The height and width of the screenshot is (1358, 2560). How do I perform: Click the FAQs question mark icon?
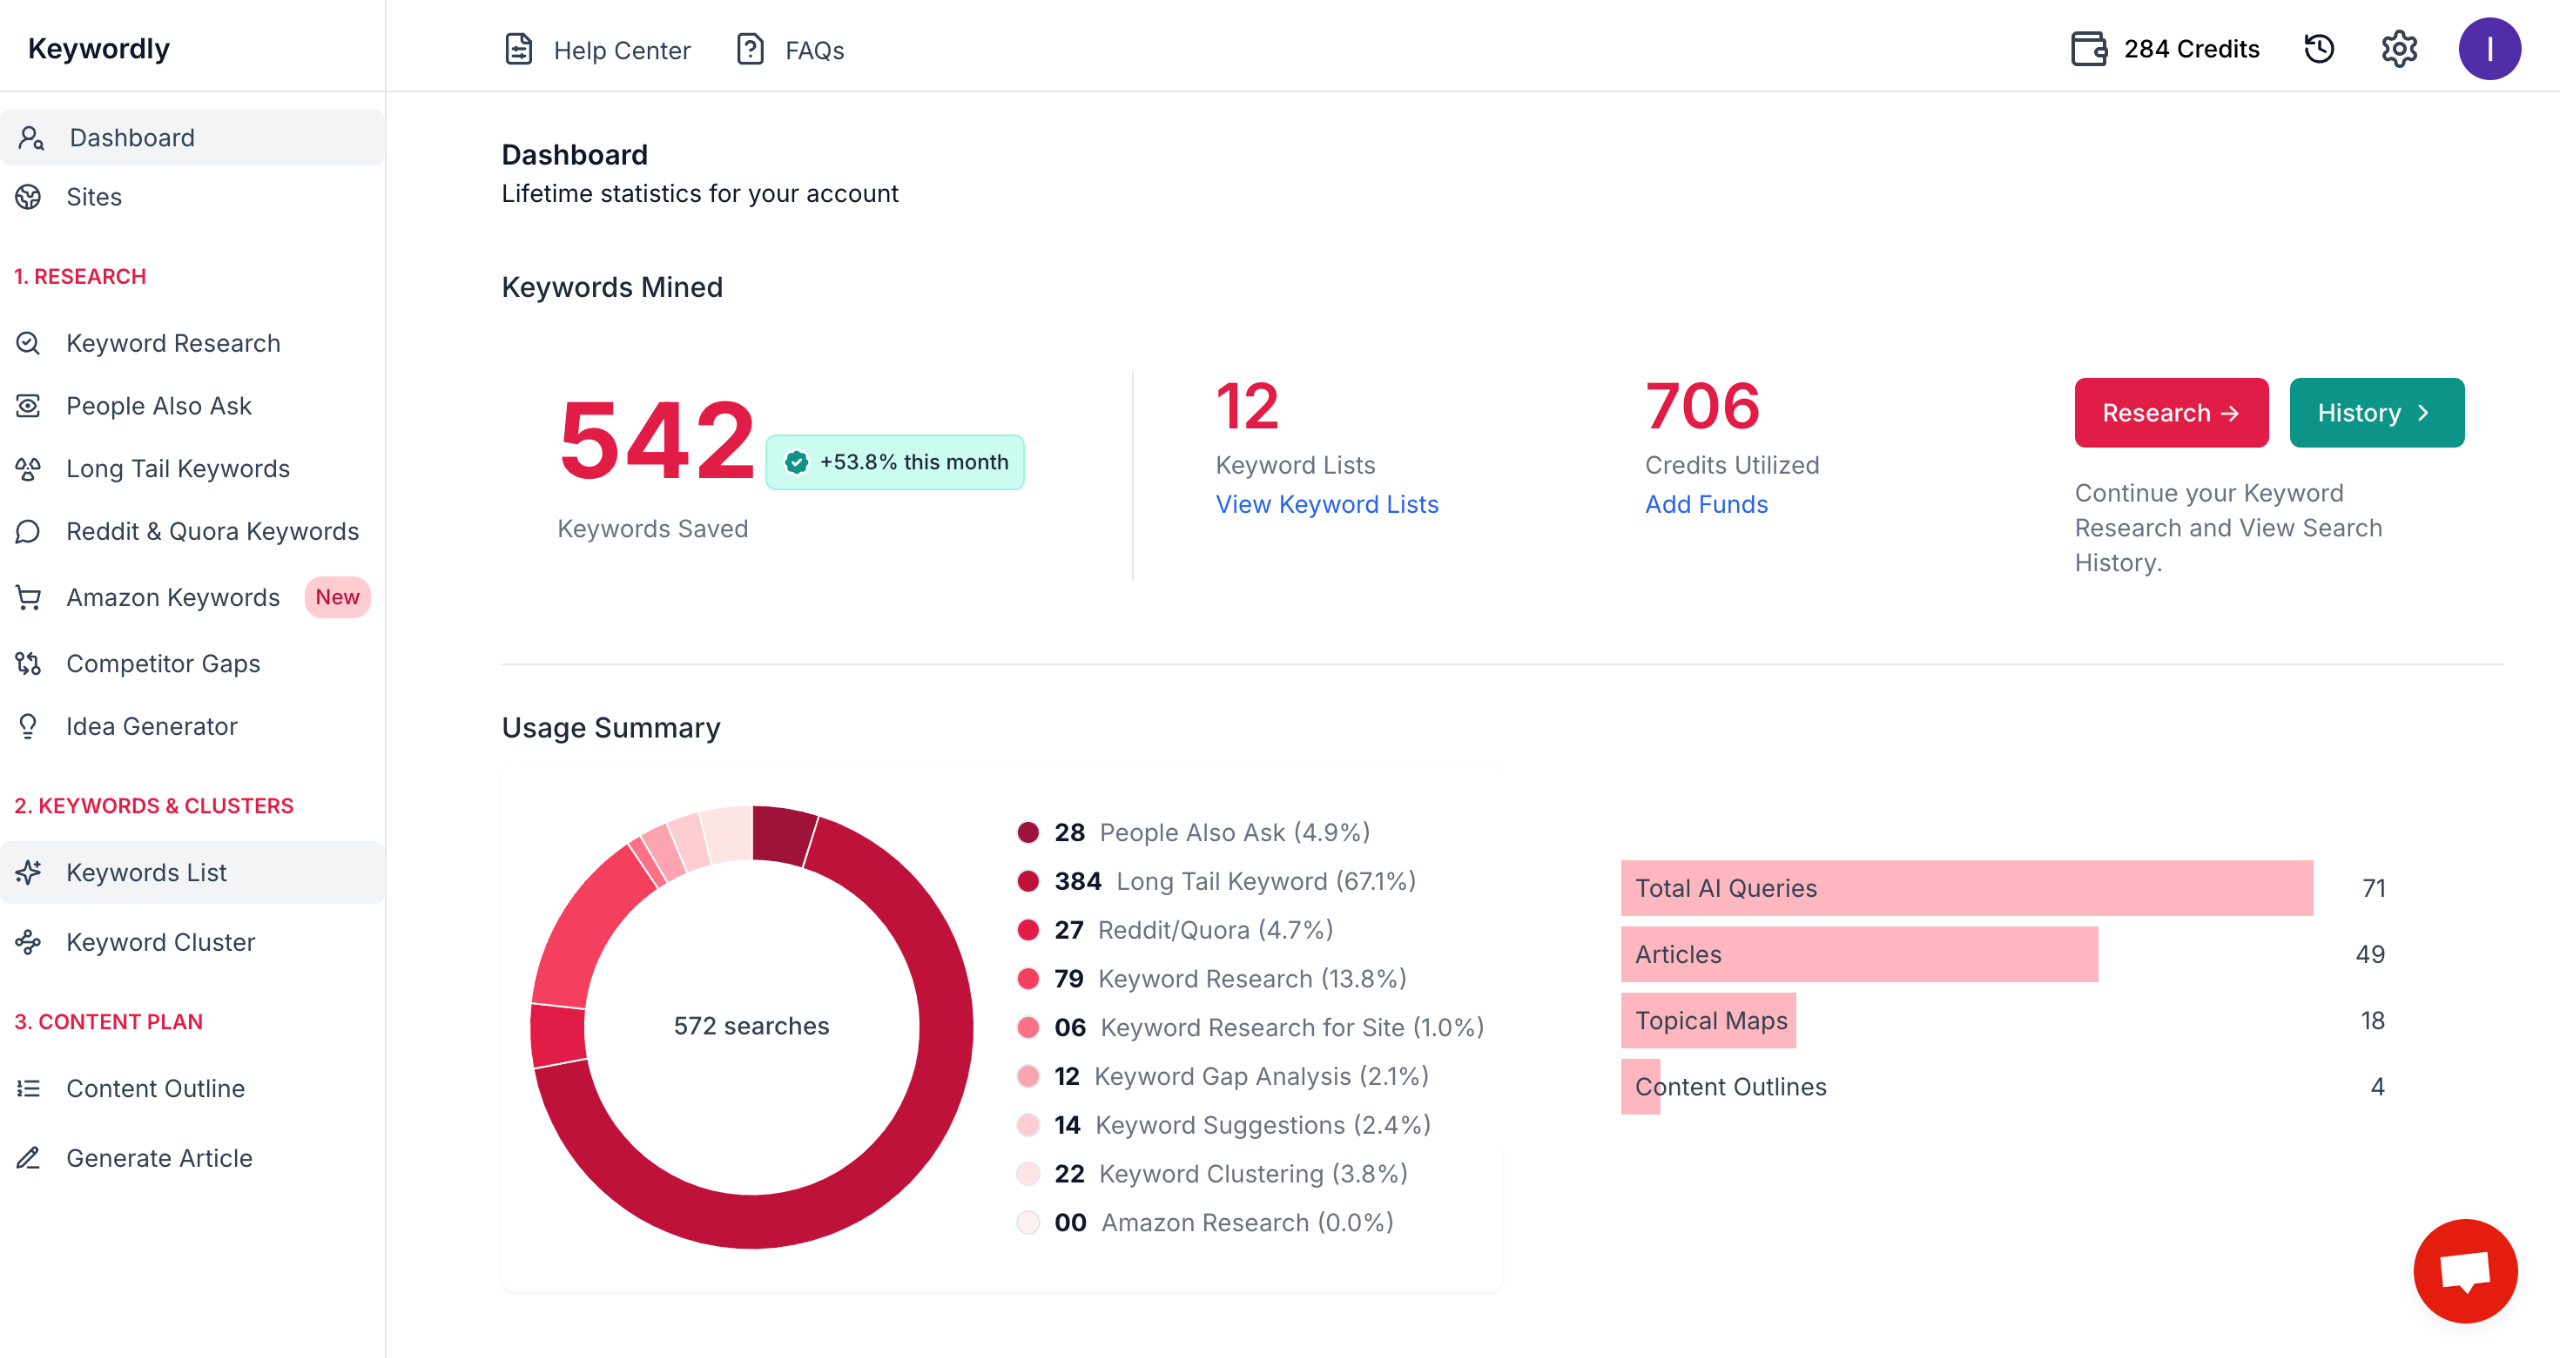click(750, 49)
